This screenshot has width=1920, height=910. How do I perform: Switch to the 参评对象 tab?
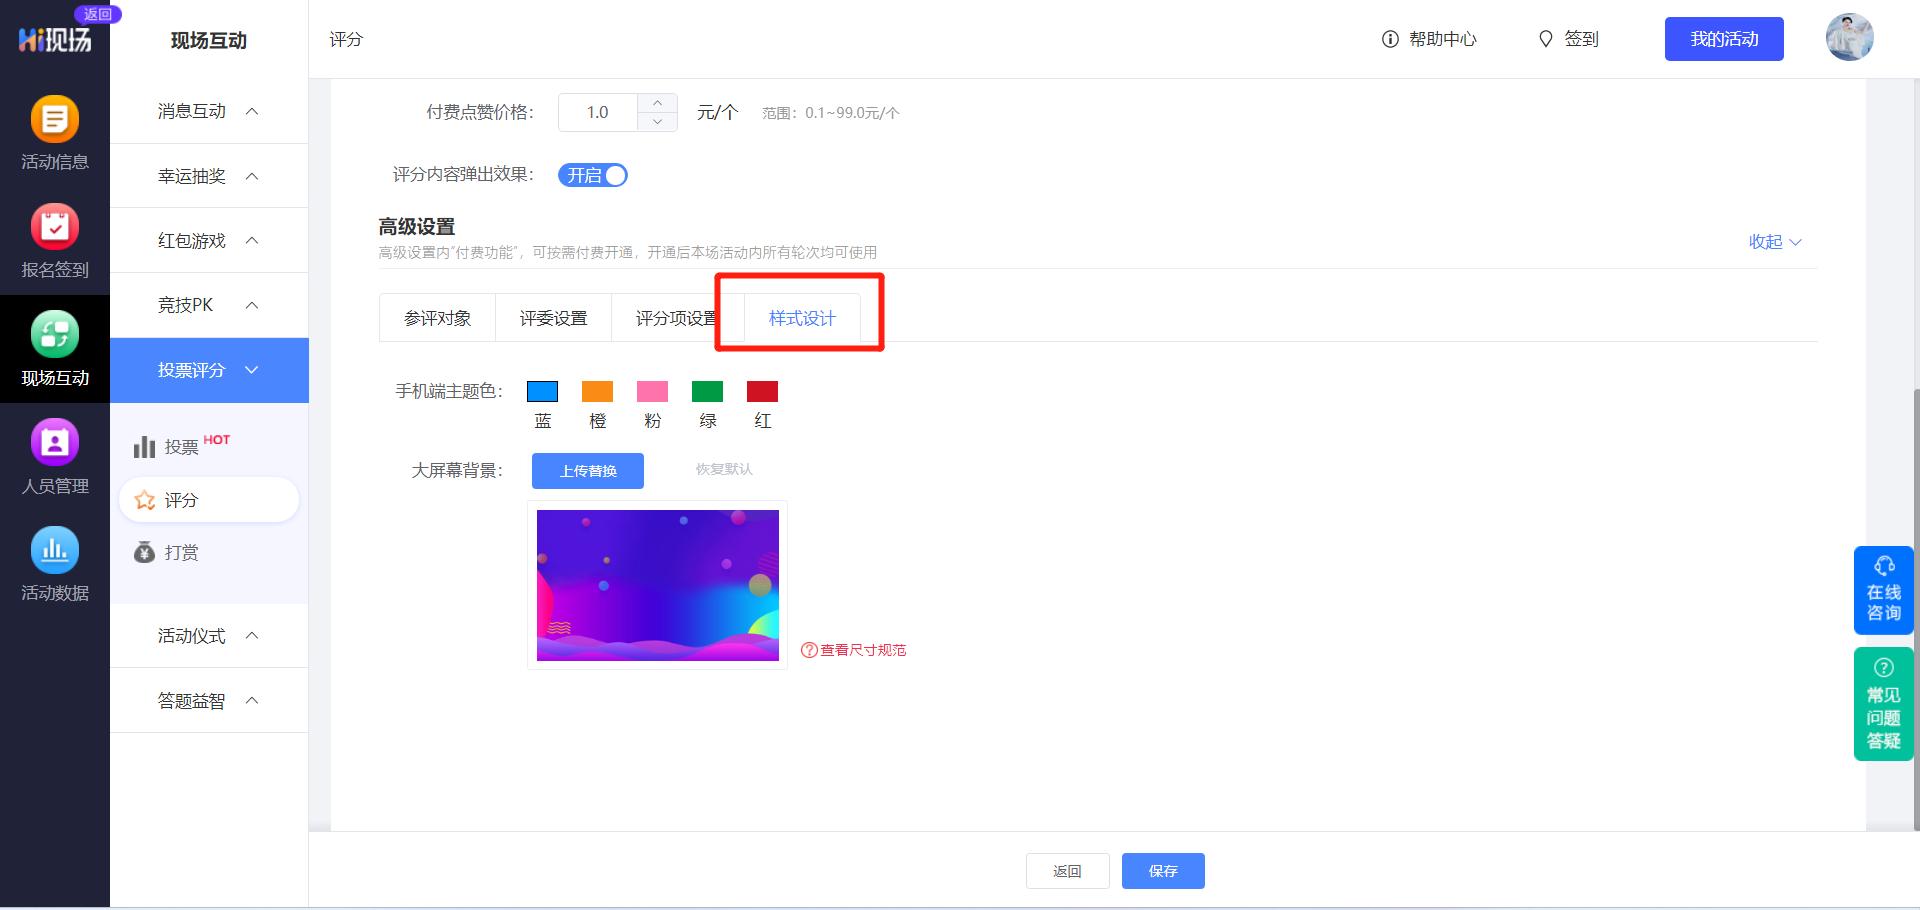437,317
